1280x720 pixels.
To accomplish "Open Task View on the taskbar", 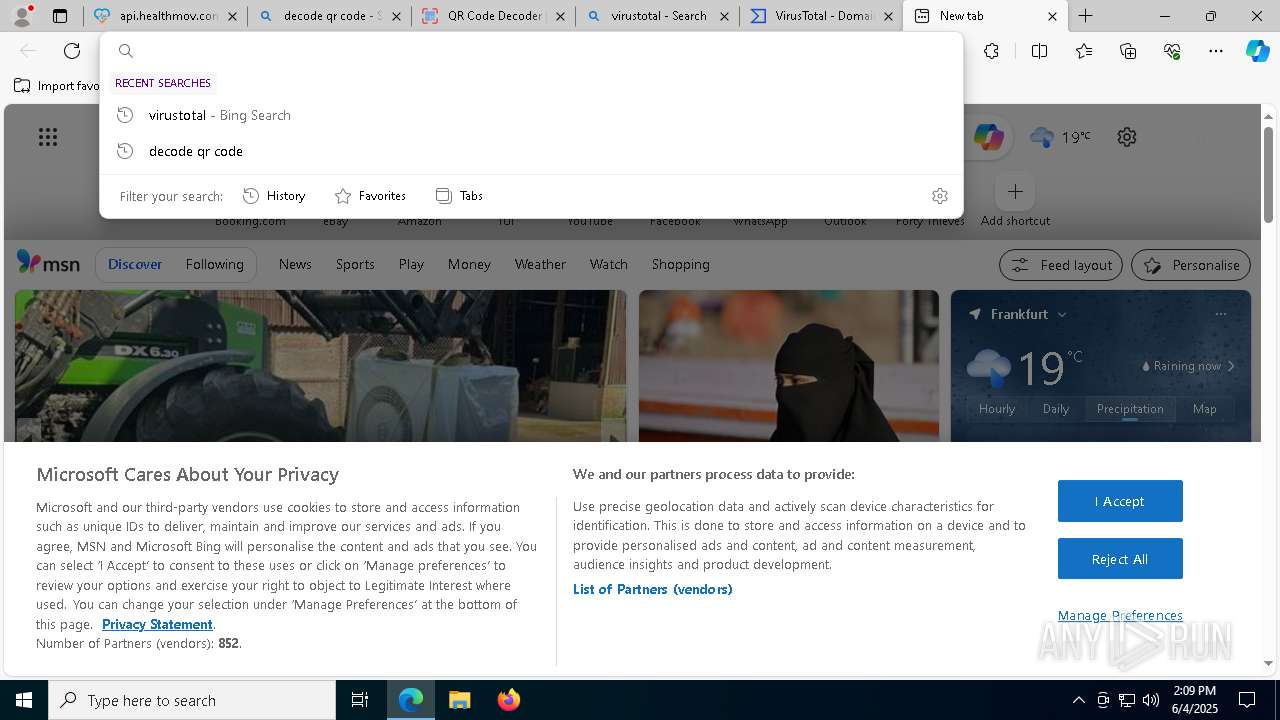I will (360, 700).
